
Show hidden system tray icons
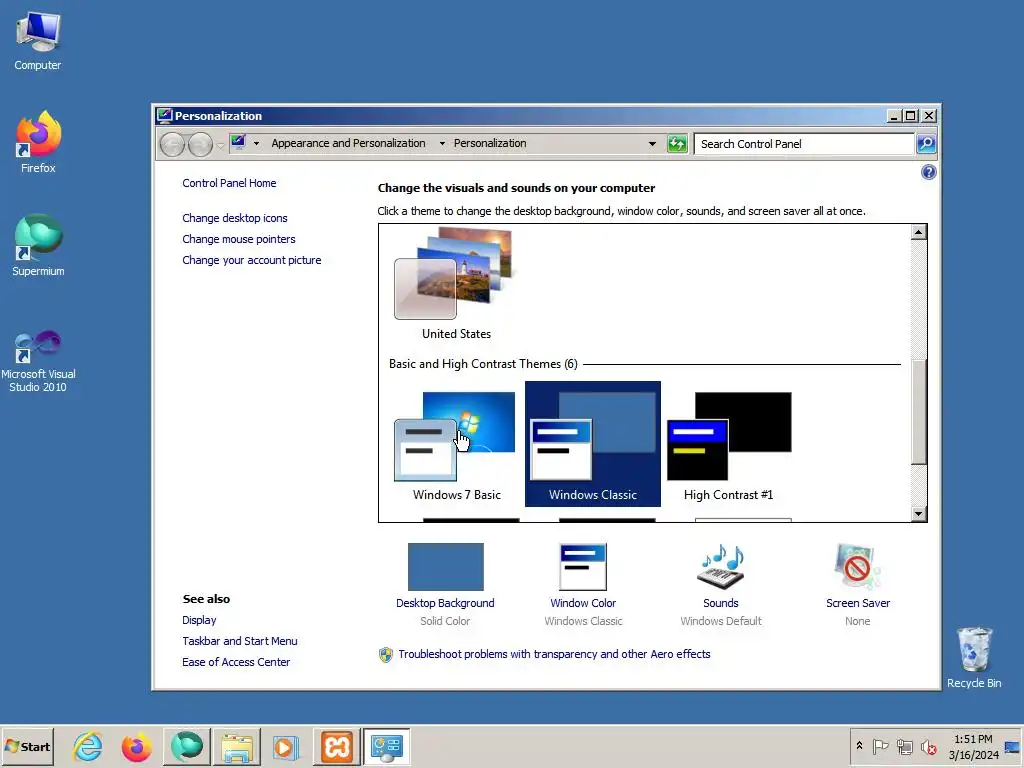pyautogui.click(x=859, y=746)
